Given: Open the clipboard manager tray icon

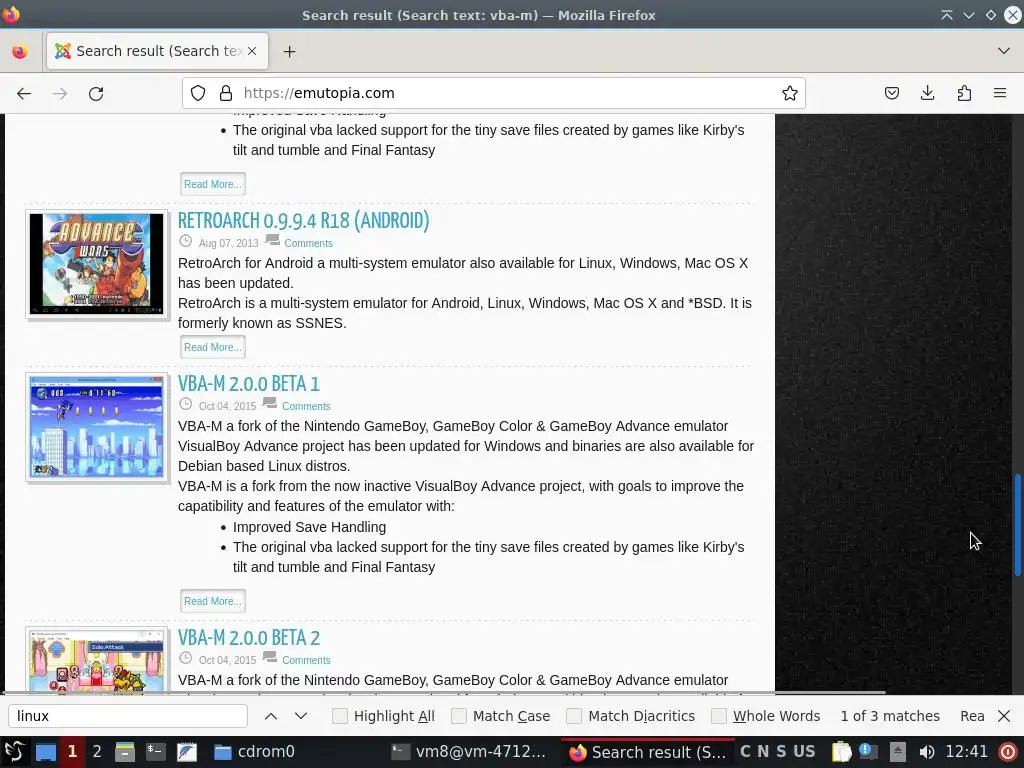Looking at the screenshot, I should [842, 752].
